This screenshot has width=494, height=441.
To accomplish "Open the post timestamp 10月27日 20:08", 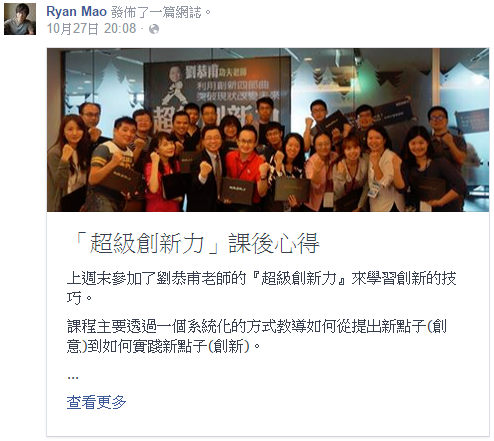I will [91, 29].
